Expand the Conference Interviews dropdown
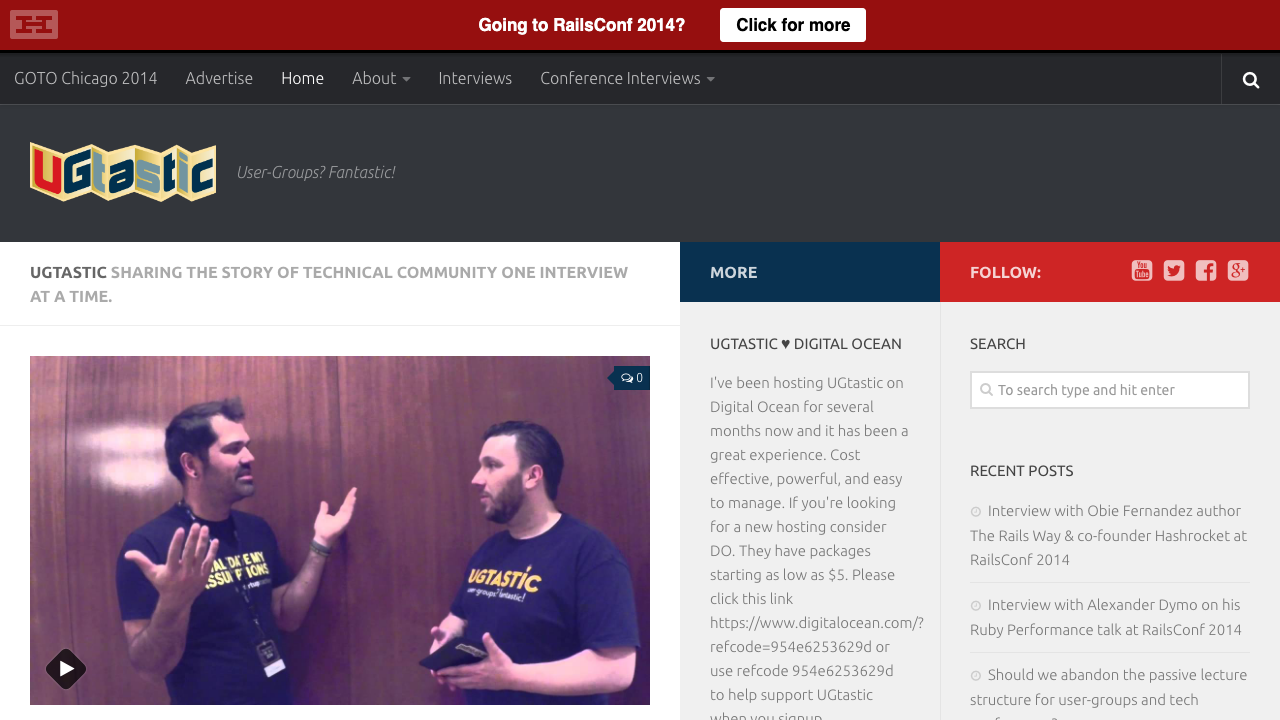 [x=627, y=78]
